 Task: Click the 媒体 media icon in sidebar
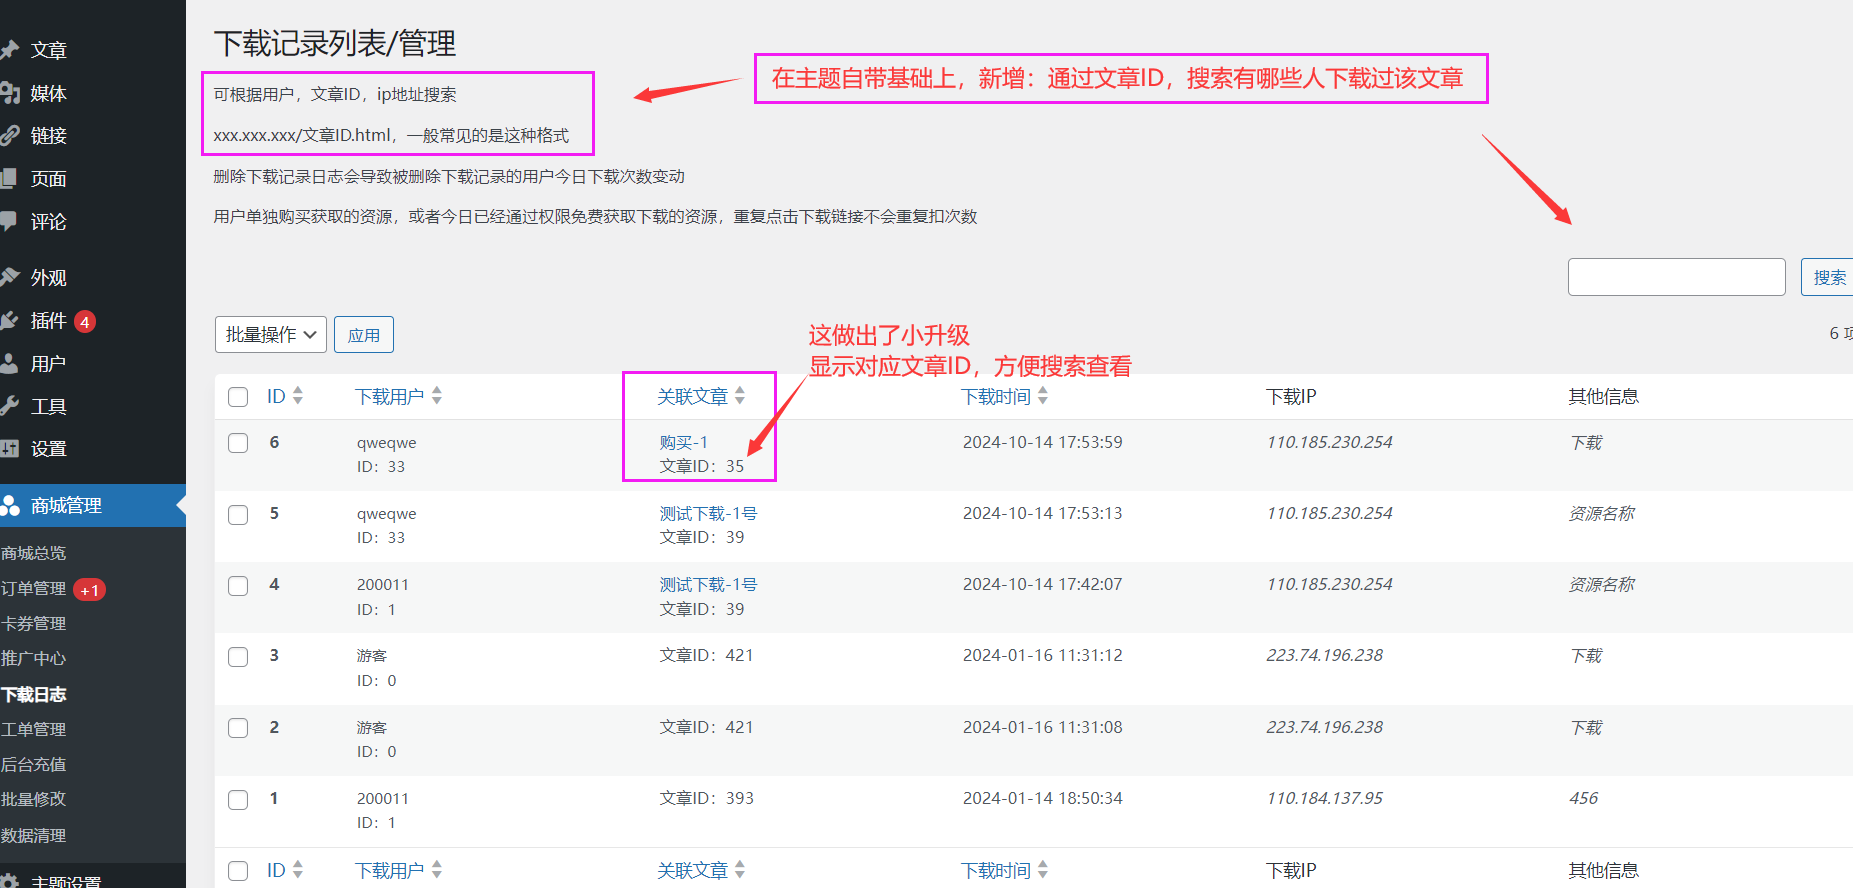[10, 93]
